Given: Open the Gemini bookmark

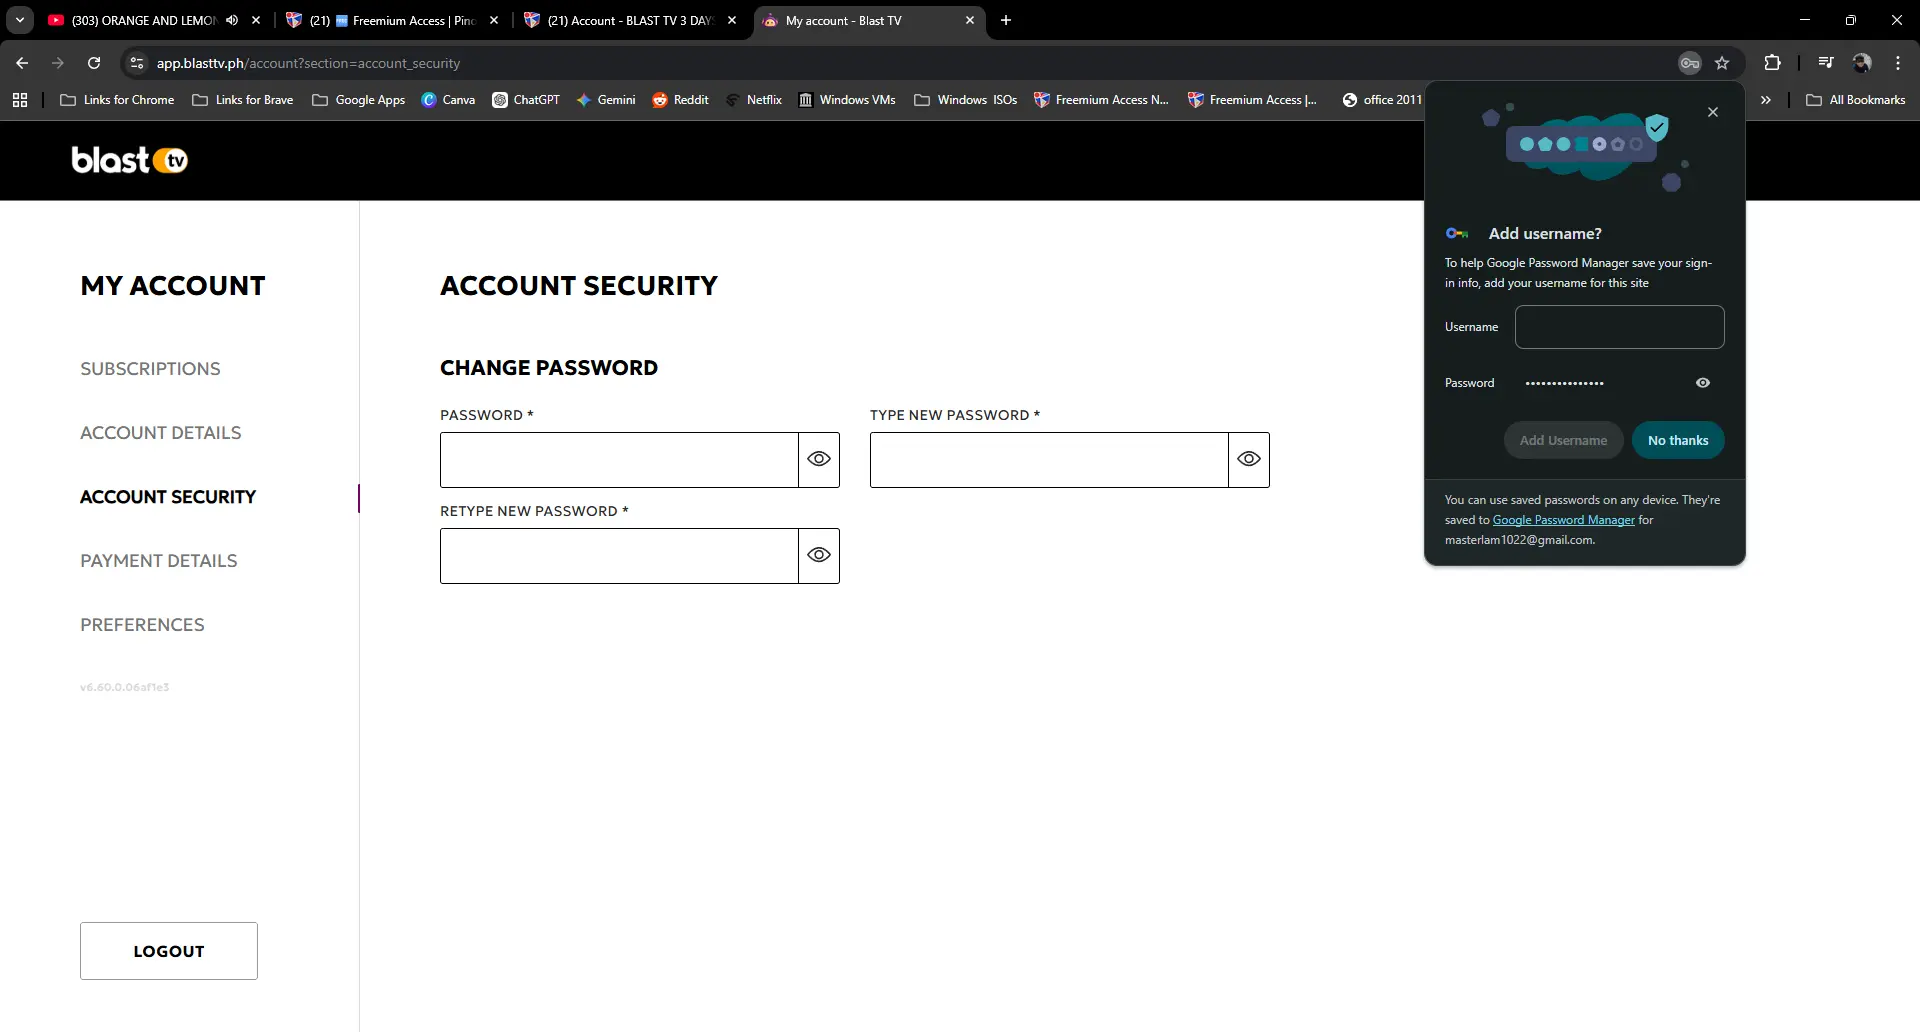Looking at the screenshot, I should [606, 100].
